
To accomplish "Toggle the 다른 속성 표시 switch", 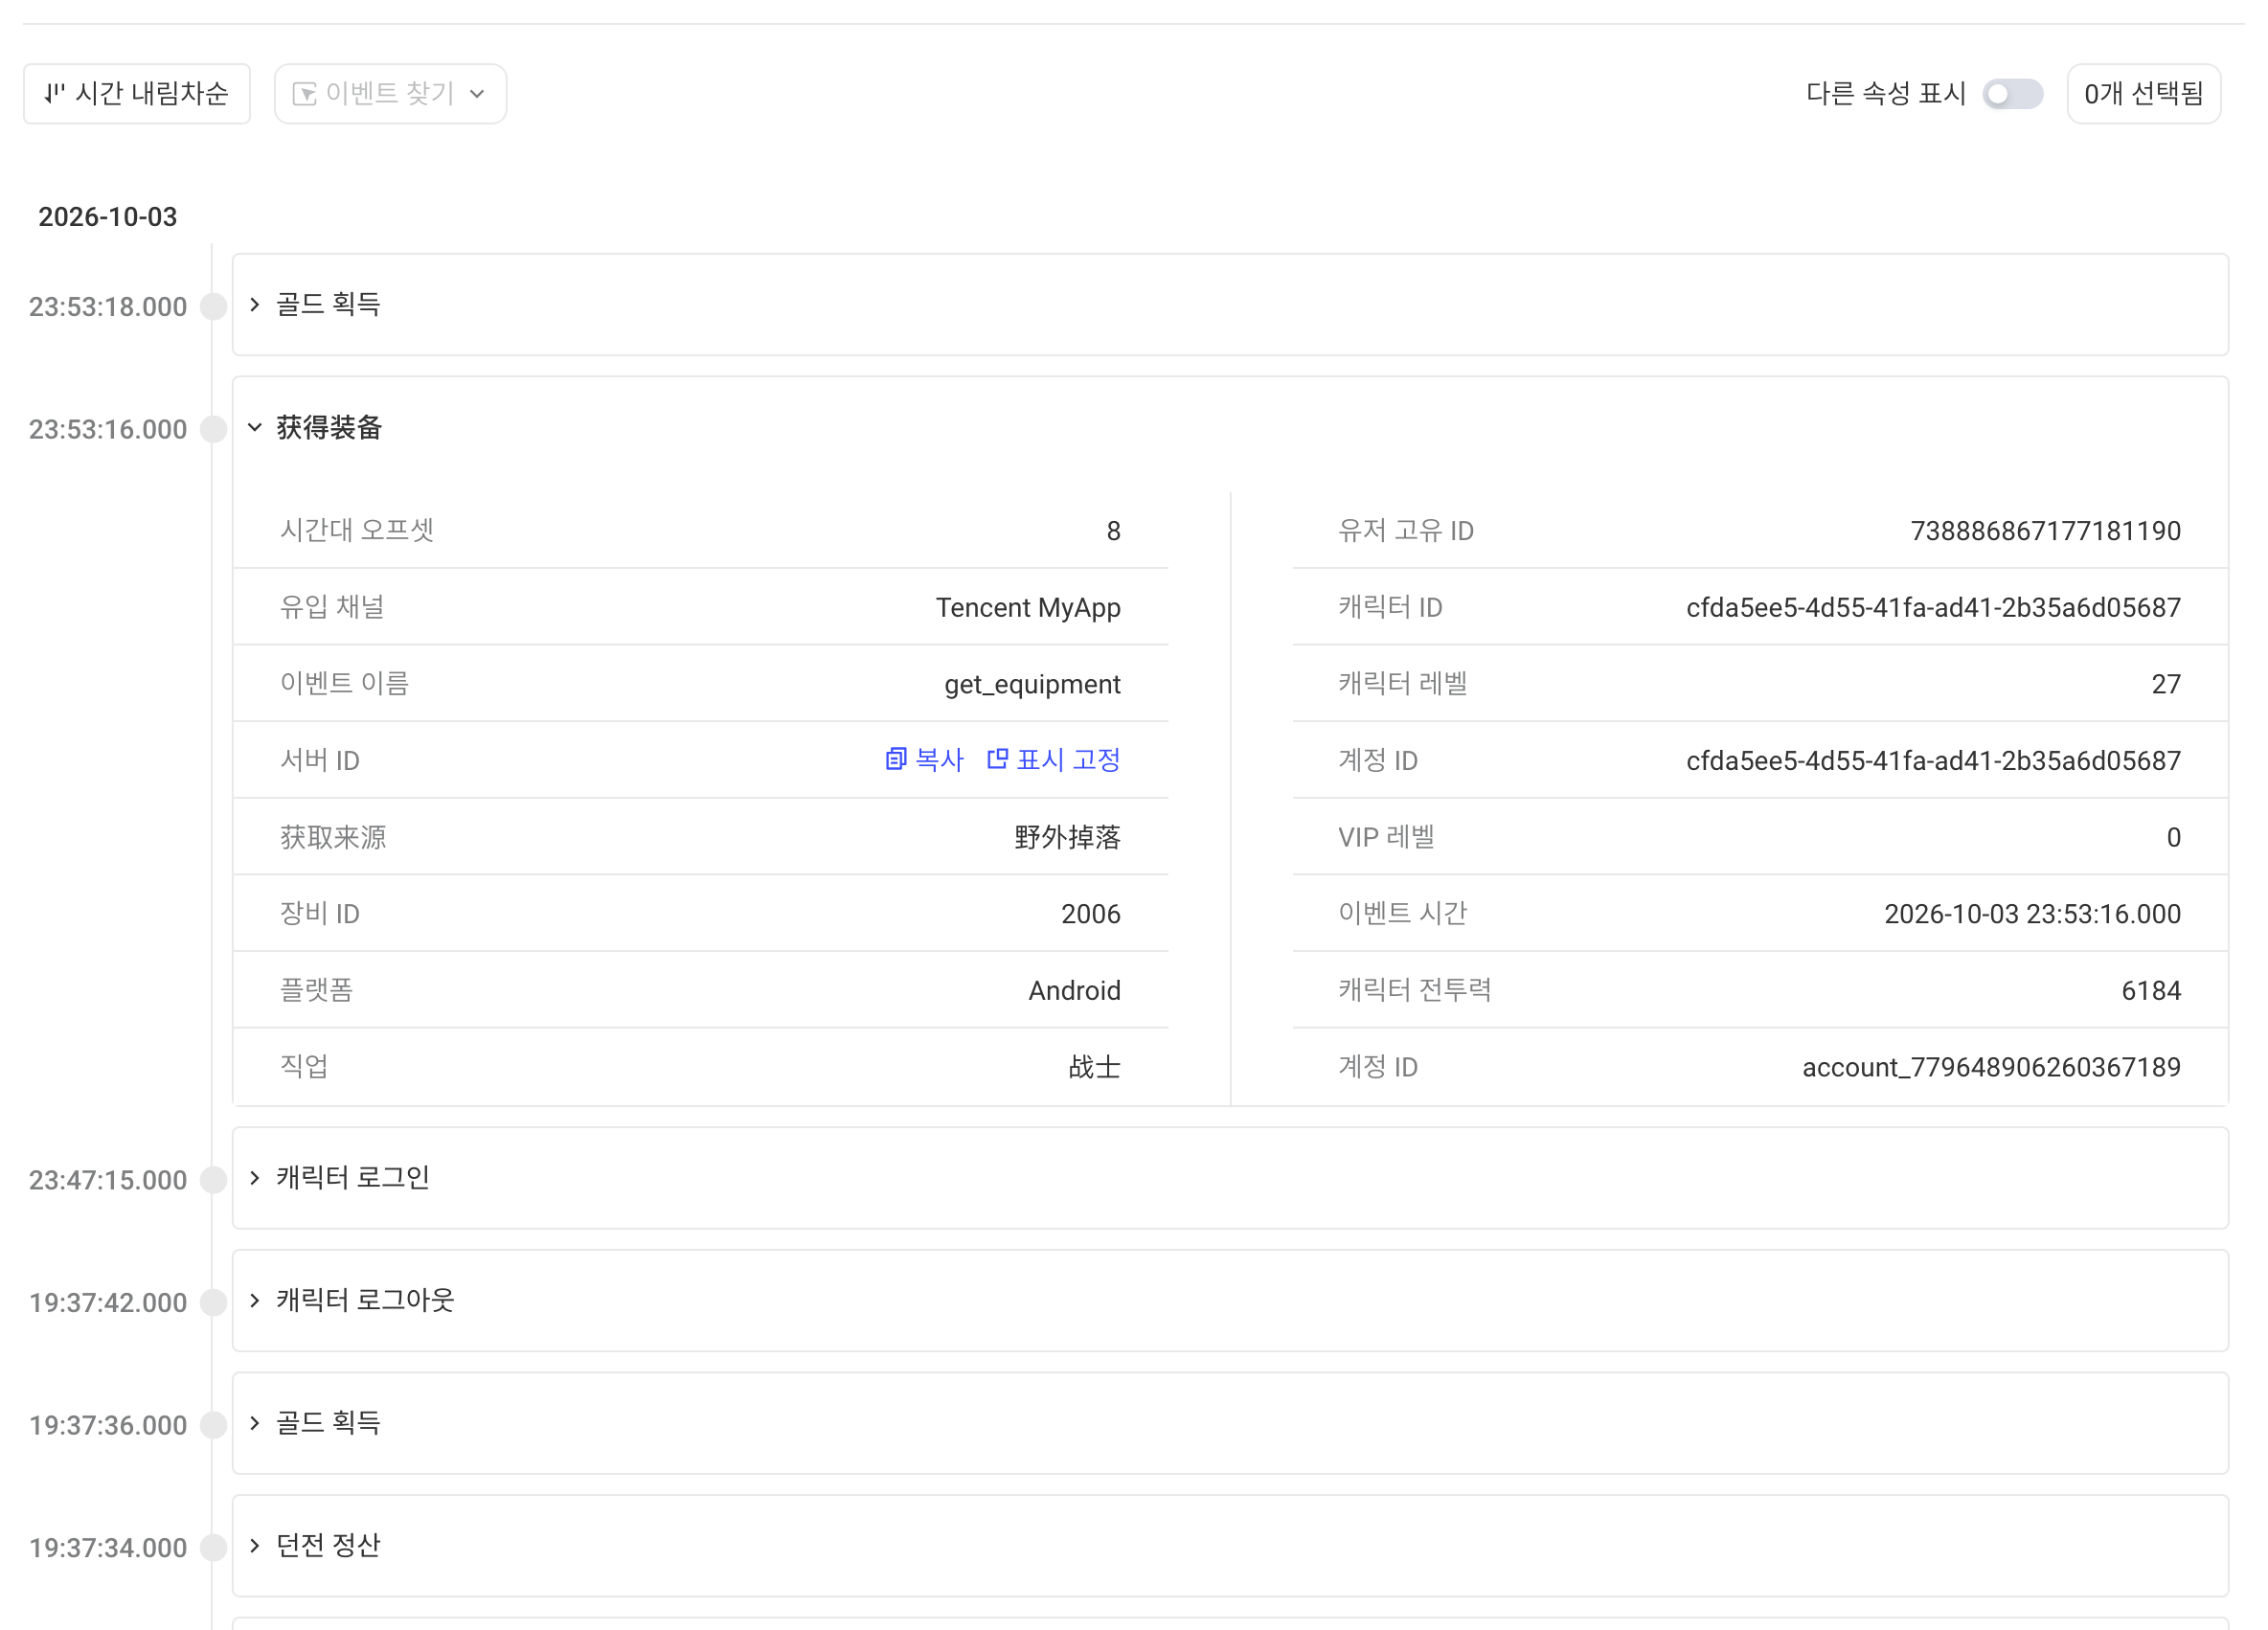I will (x=2012, y=94).
